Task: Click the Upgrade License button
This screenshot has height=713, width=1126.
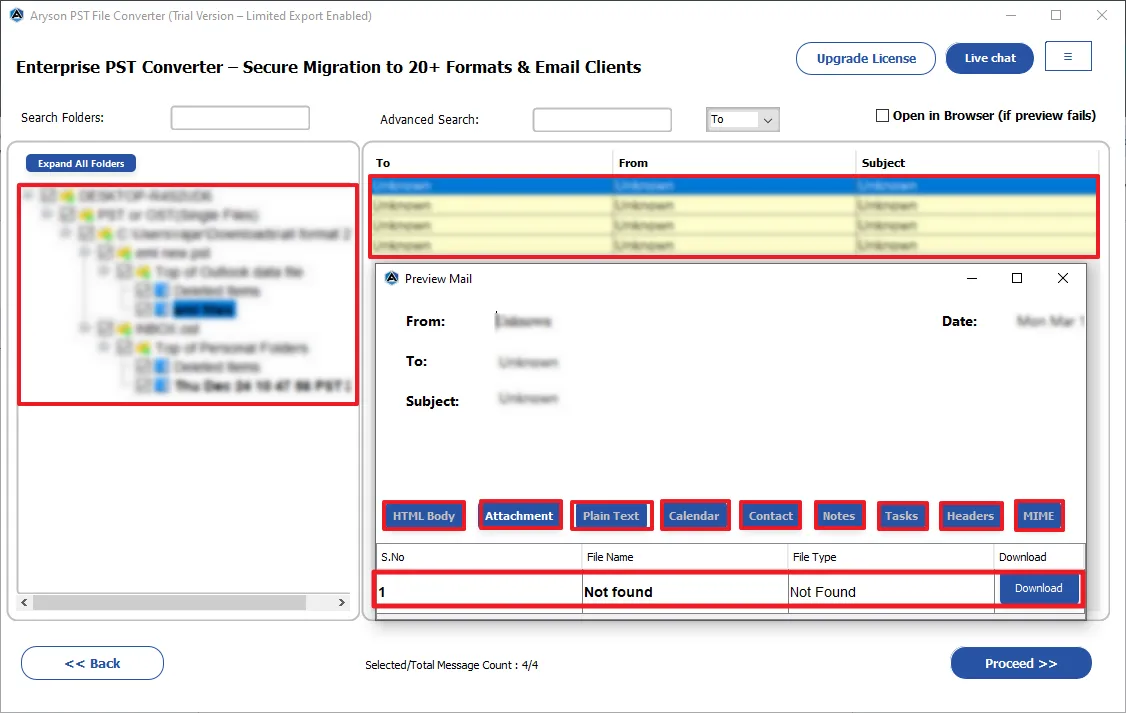Action: pos(866,58)
